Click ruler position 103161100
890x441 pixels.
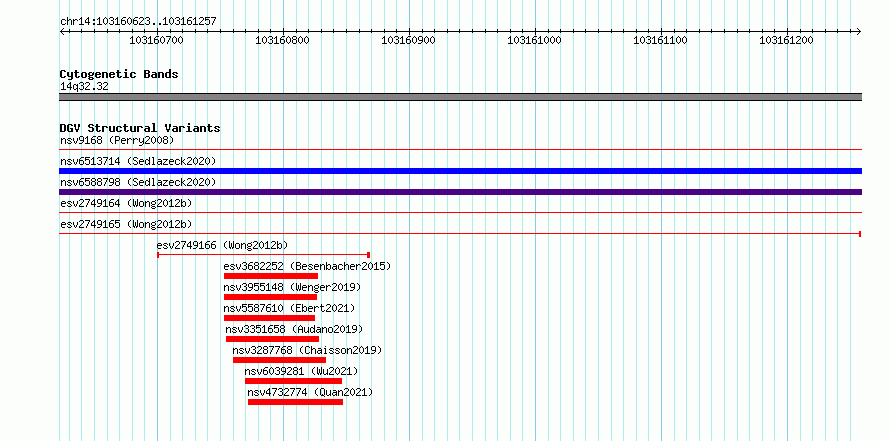tap(660, 40)
